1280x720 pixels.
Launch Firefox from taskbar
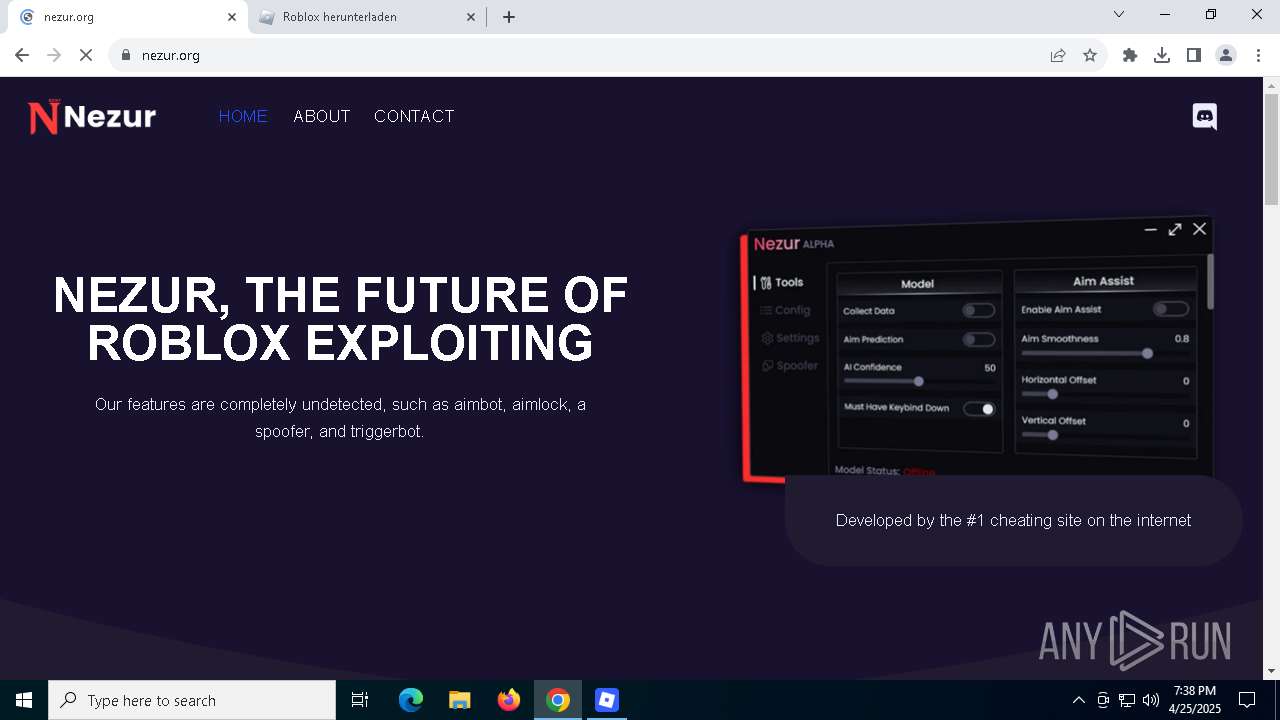509,700
